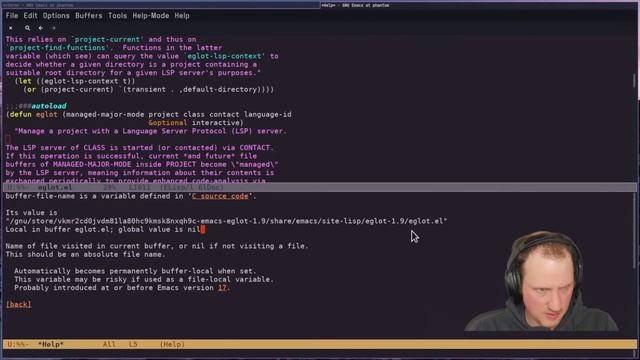Click 'All' position indicator in Help mode line

pos(109,344)
